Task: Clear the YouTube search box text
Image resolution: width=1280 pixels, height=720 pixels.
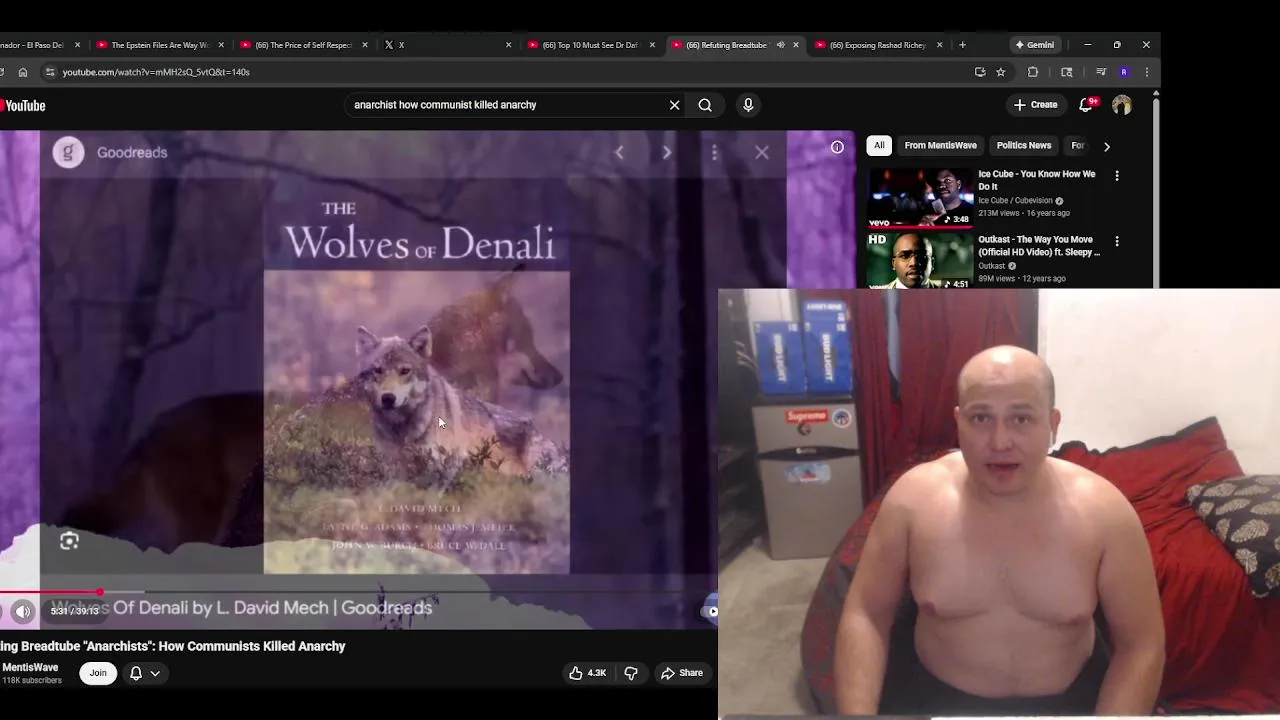Action: tap(674, 105)
